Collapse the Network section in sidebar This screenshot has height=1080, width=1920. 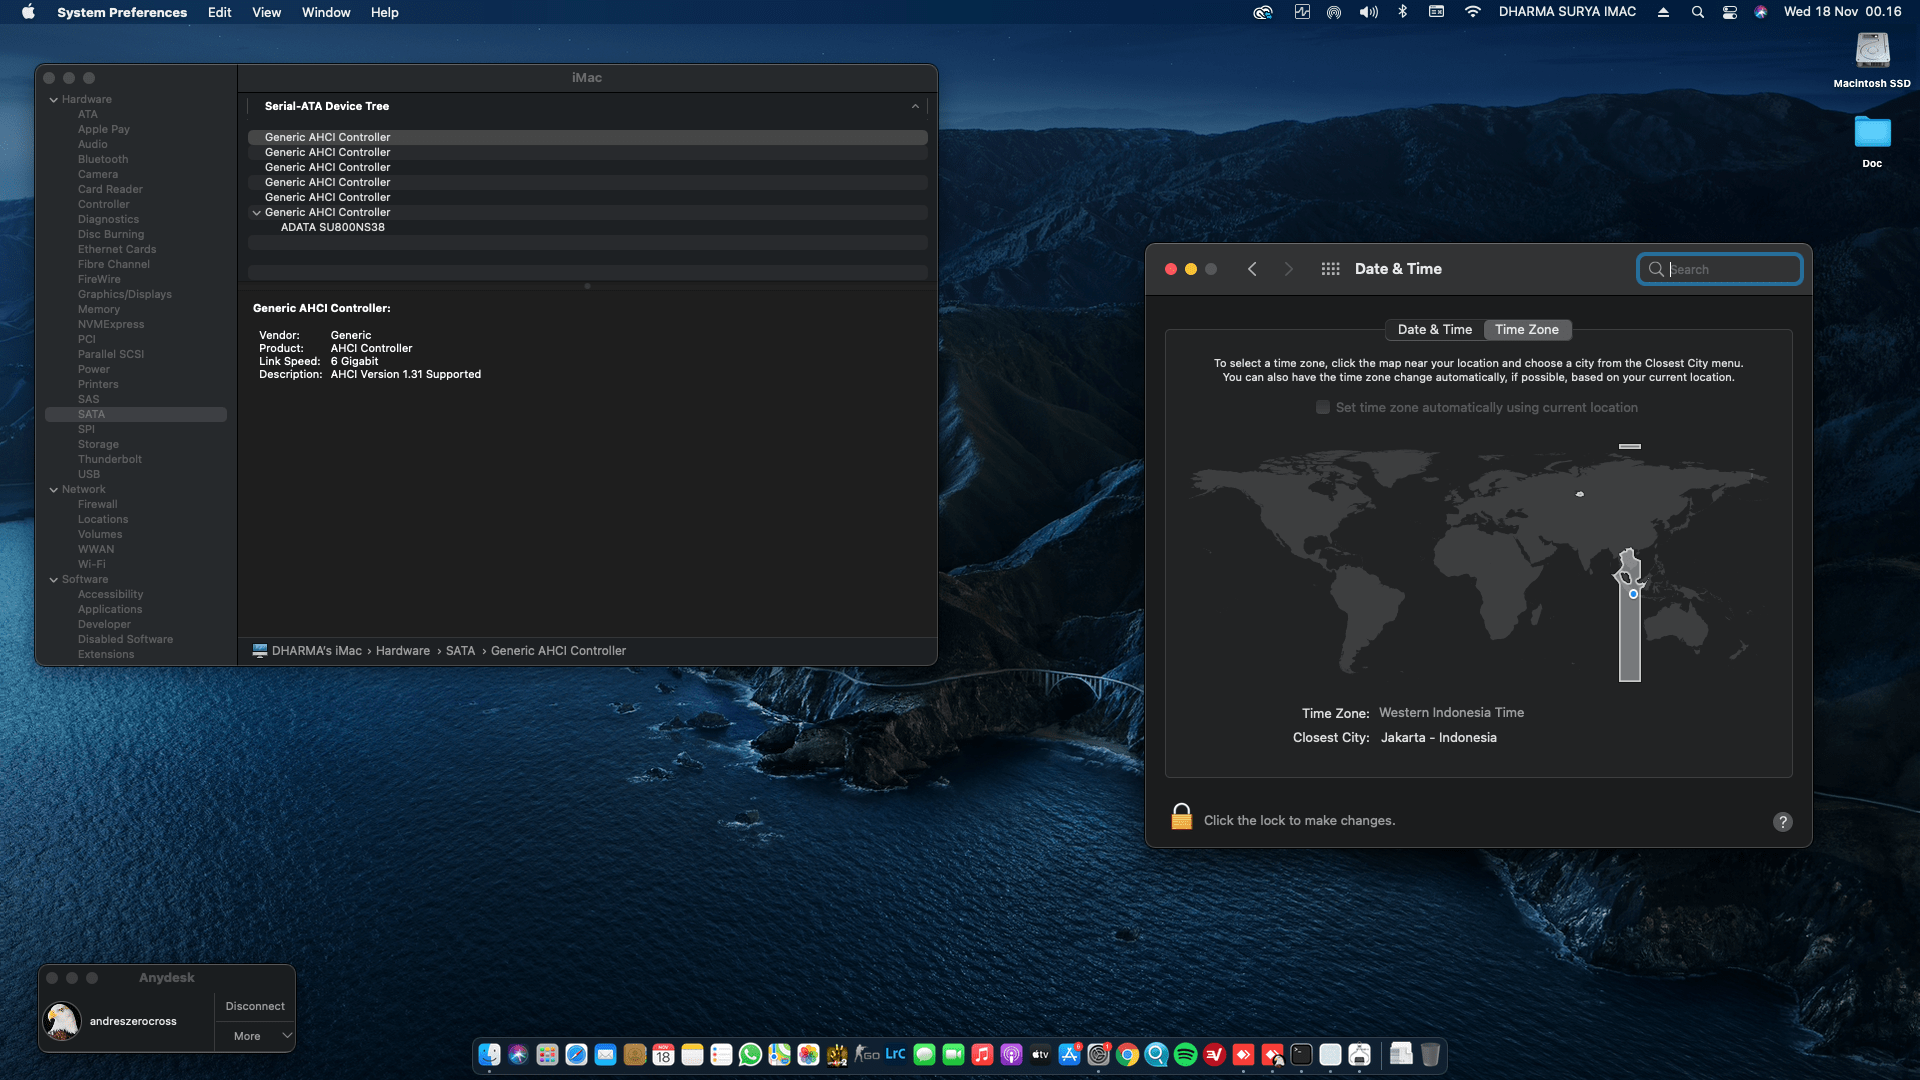click(x=54, y=490)
